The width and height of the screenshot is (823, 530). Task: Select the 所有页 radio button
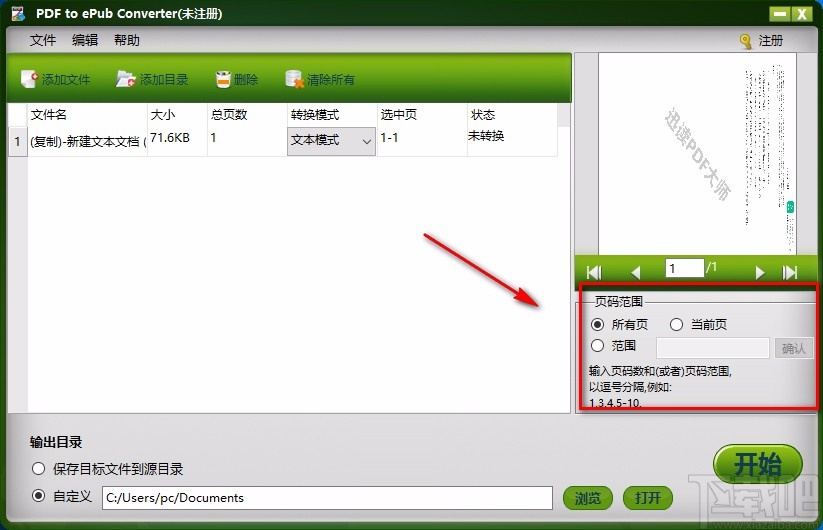coord(597,324)
